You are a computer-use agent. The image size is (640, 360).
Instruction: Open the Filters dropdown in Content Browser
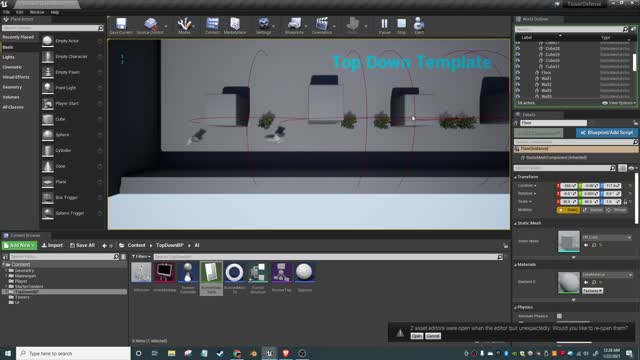pyautogui.click(x=141, y=257)
